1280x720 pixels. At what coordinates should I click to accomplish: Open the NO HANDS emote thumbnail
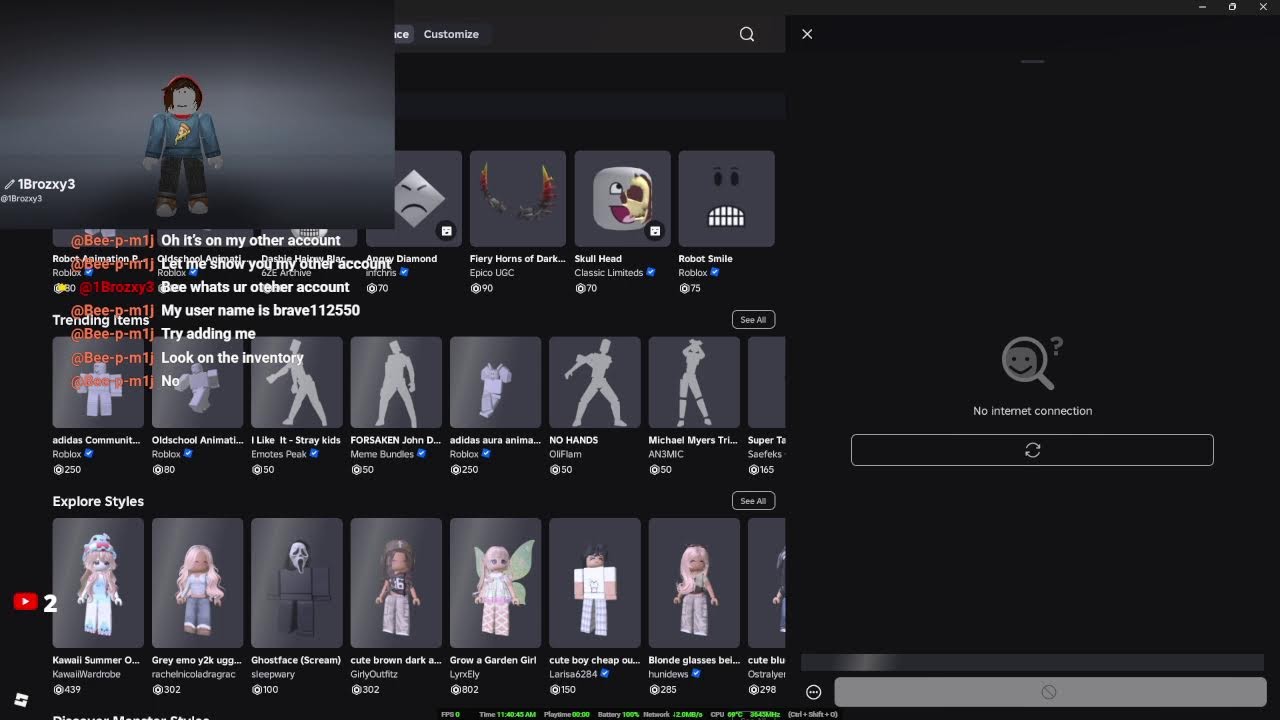(595, 382)
